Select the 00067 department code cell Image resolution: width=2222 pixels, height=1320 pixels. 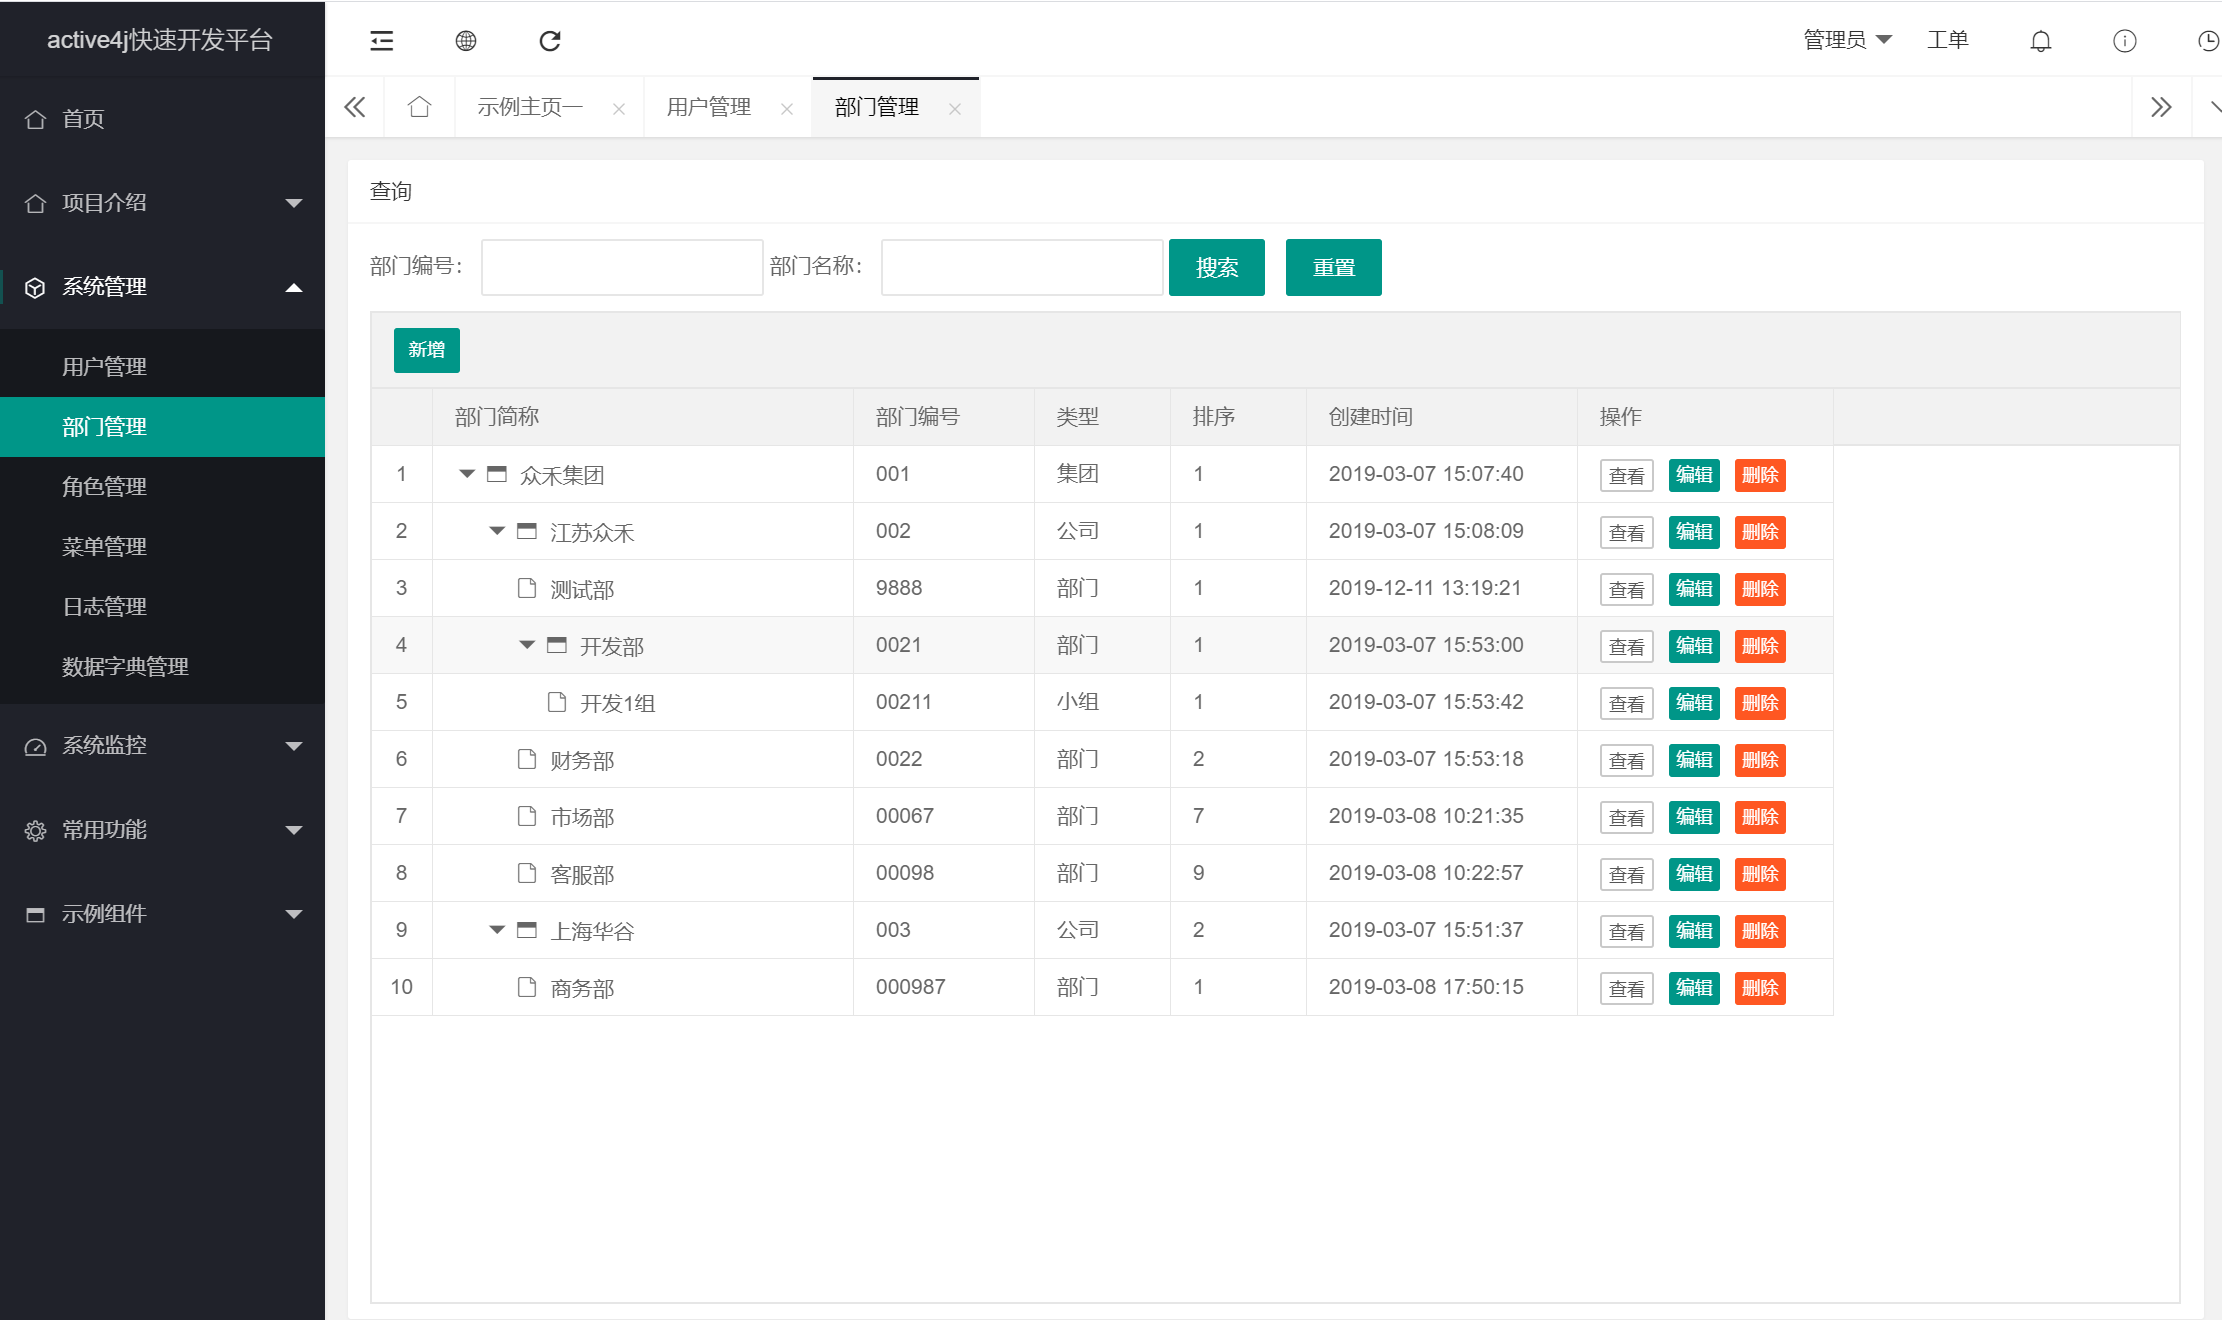click(944, 816)
